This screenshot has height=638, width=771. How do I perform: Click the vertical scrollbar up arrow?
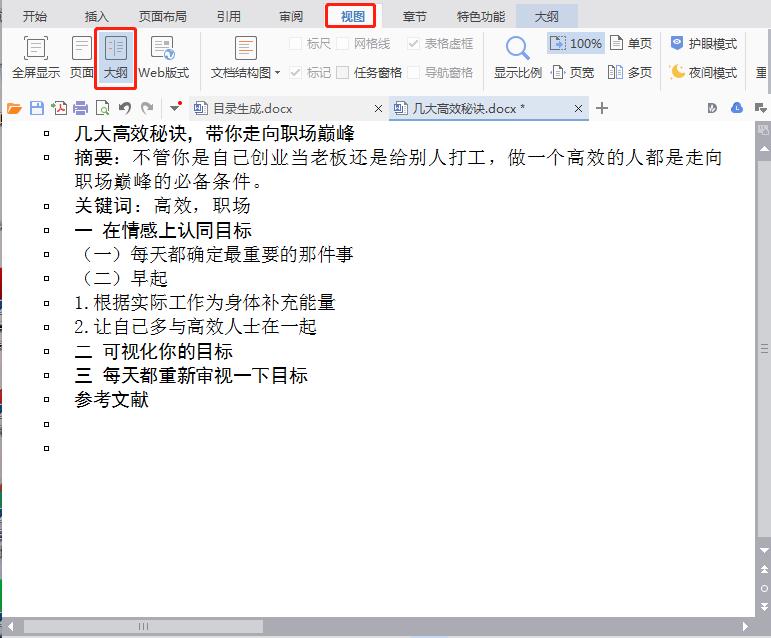[x=764, y=148]
